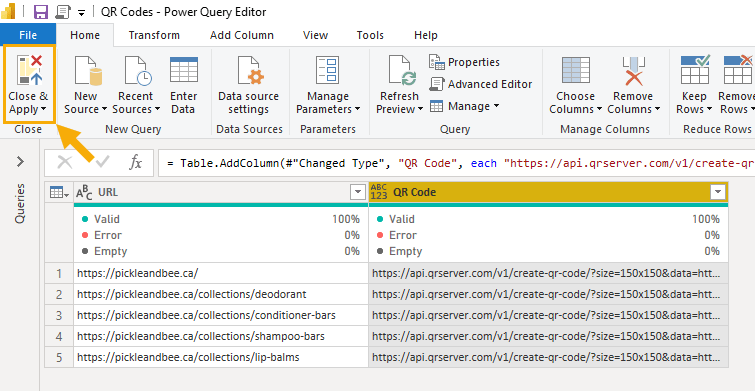The image size is (755, 391).
Task: Open query Properties
Action: coord(465,62)
